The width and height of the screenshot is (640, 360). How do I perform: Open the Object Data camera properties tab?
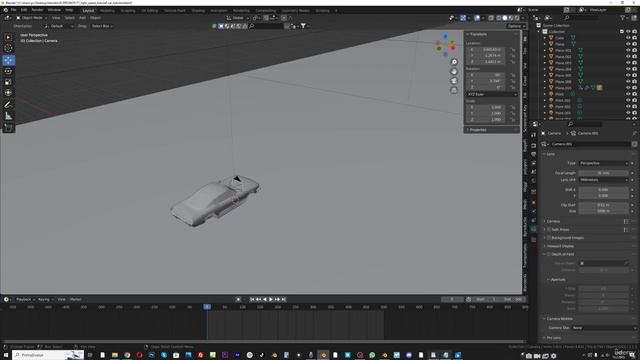533,229
